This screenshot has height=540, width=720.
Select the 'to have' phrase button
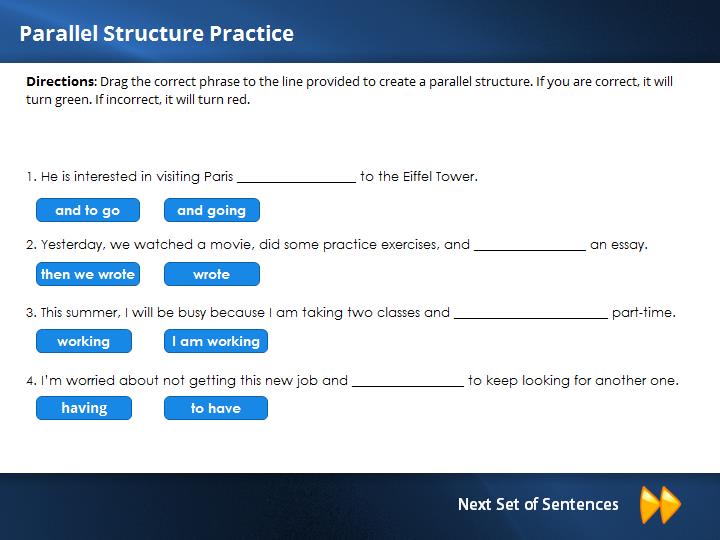pos(216,408)
